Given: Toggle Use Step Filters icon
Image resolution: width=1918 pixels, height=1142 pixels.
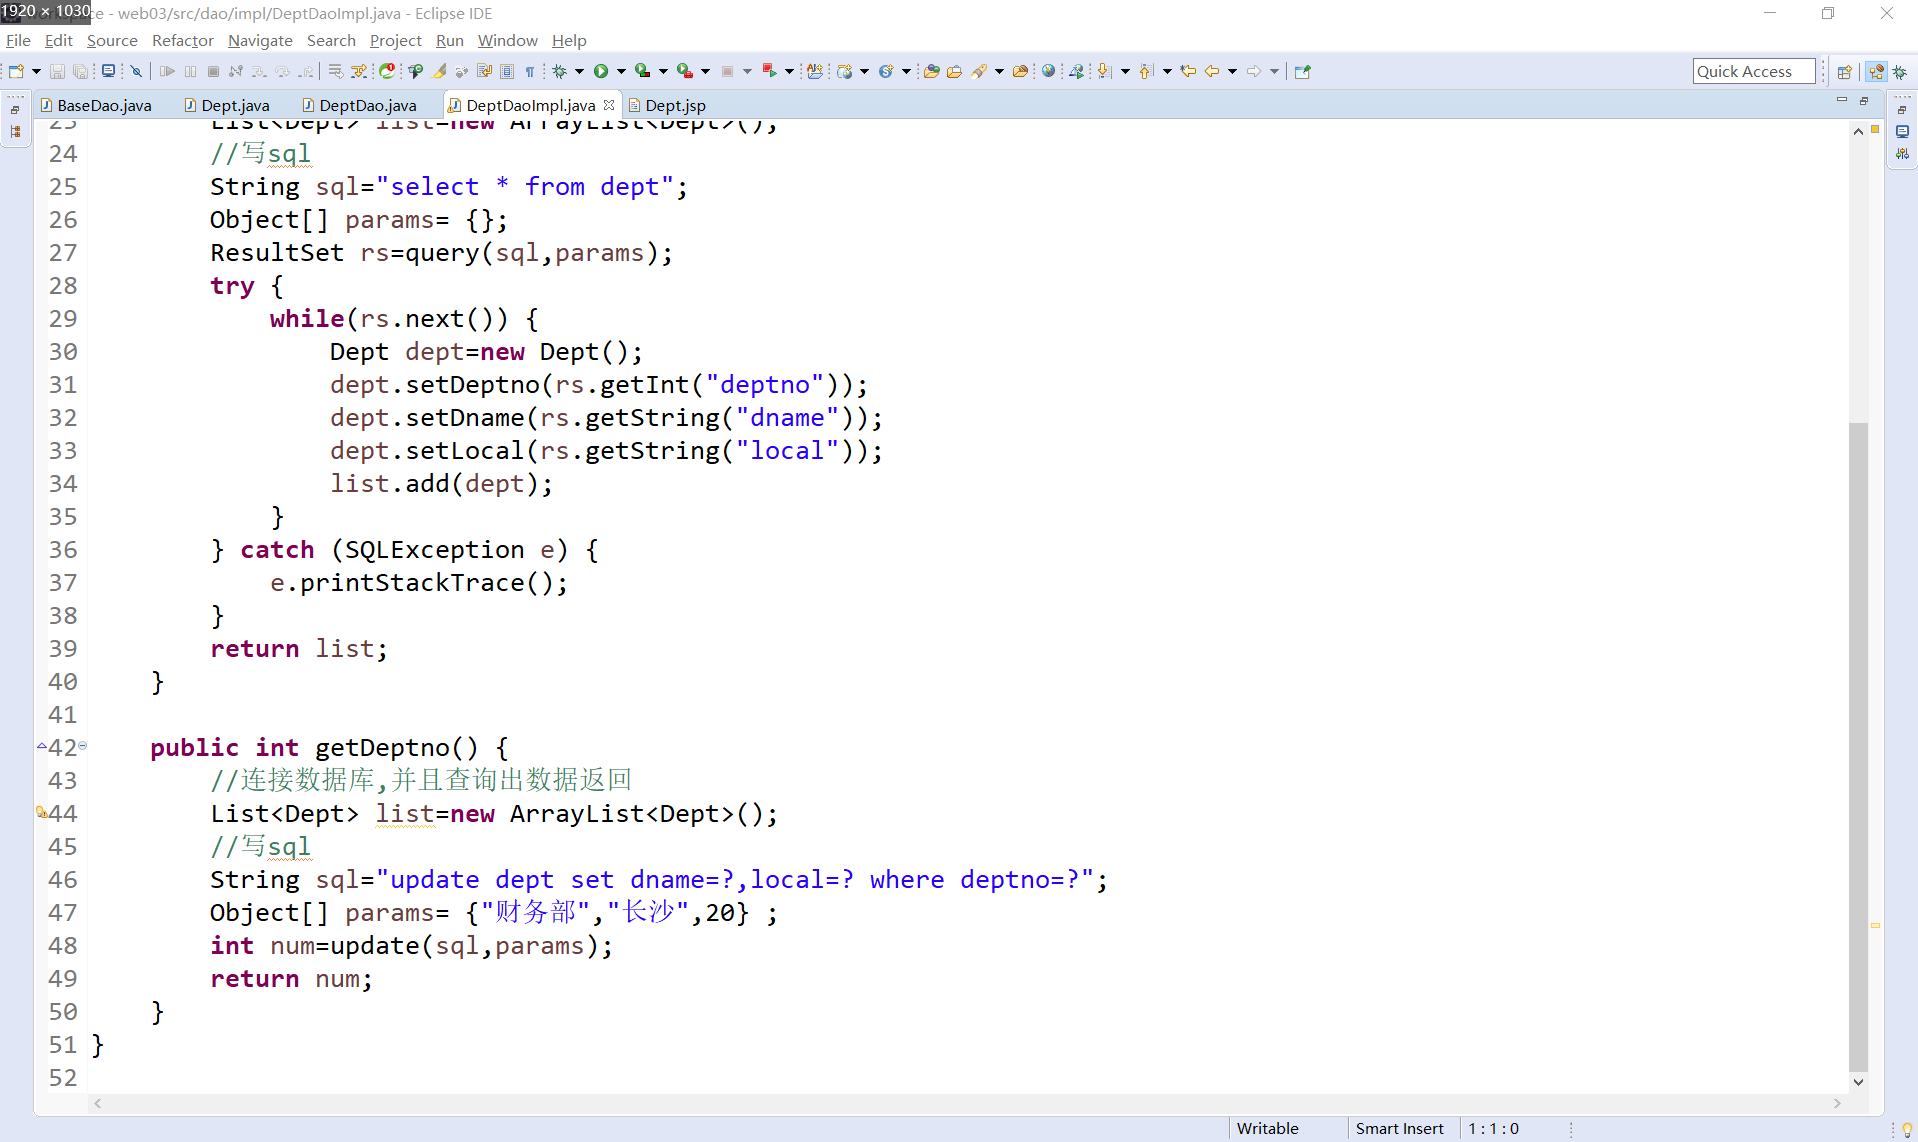Looking at the screenshot, I should click(x=359, y=71).
